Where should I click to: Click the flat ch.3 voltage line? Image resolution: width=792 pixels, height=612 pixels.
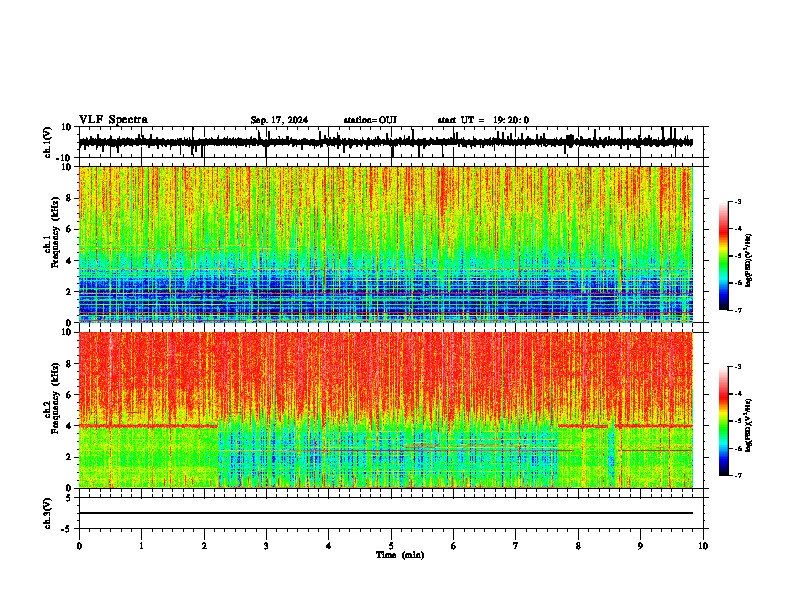[386, 513]
